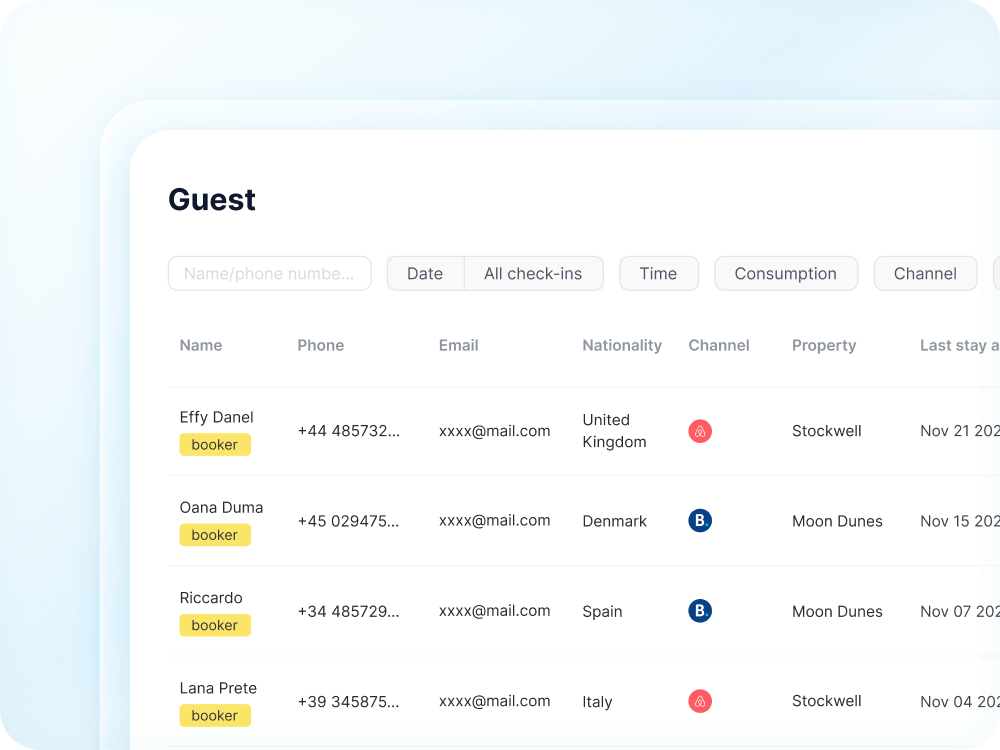This screenshot has height=750, width=1000.
Task: Click Stockwell property in Lana Prete's row
Action: [826, 701]
